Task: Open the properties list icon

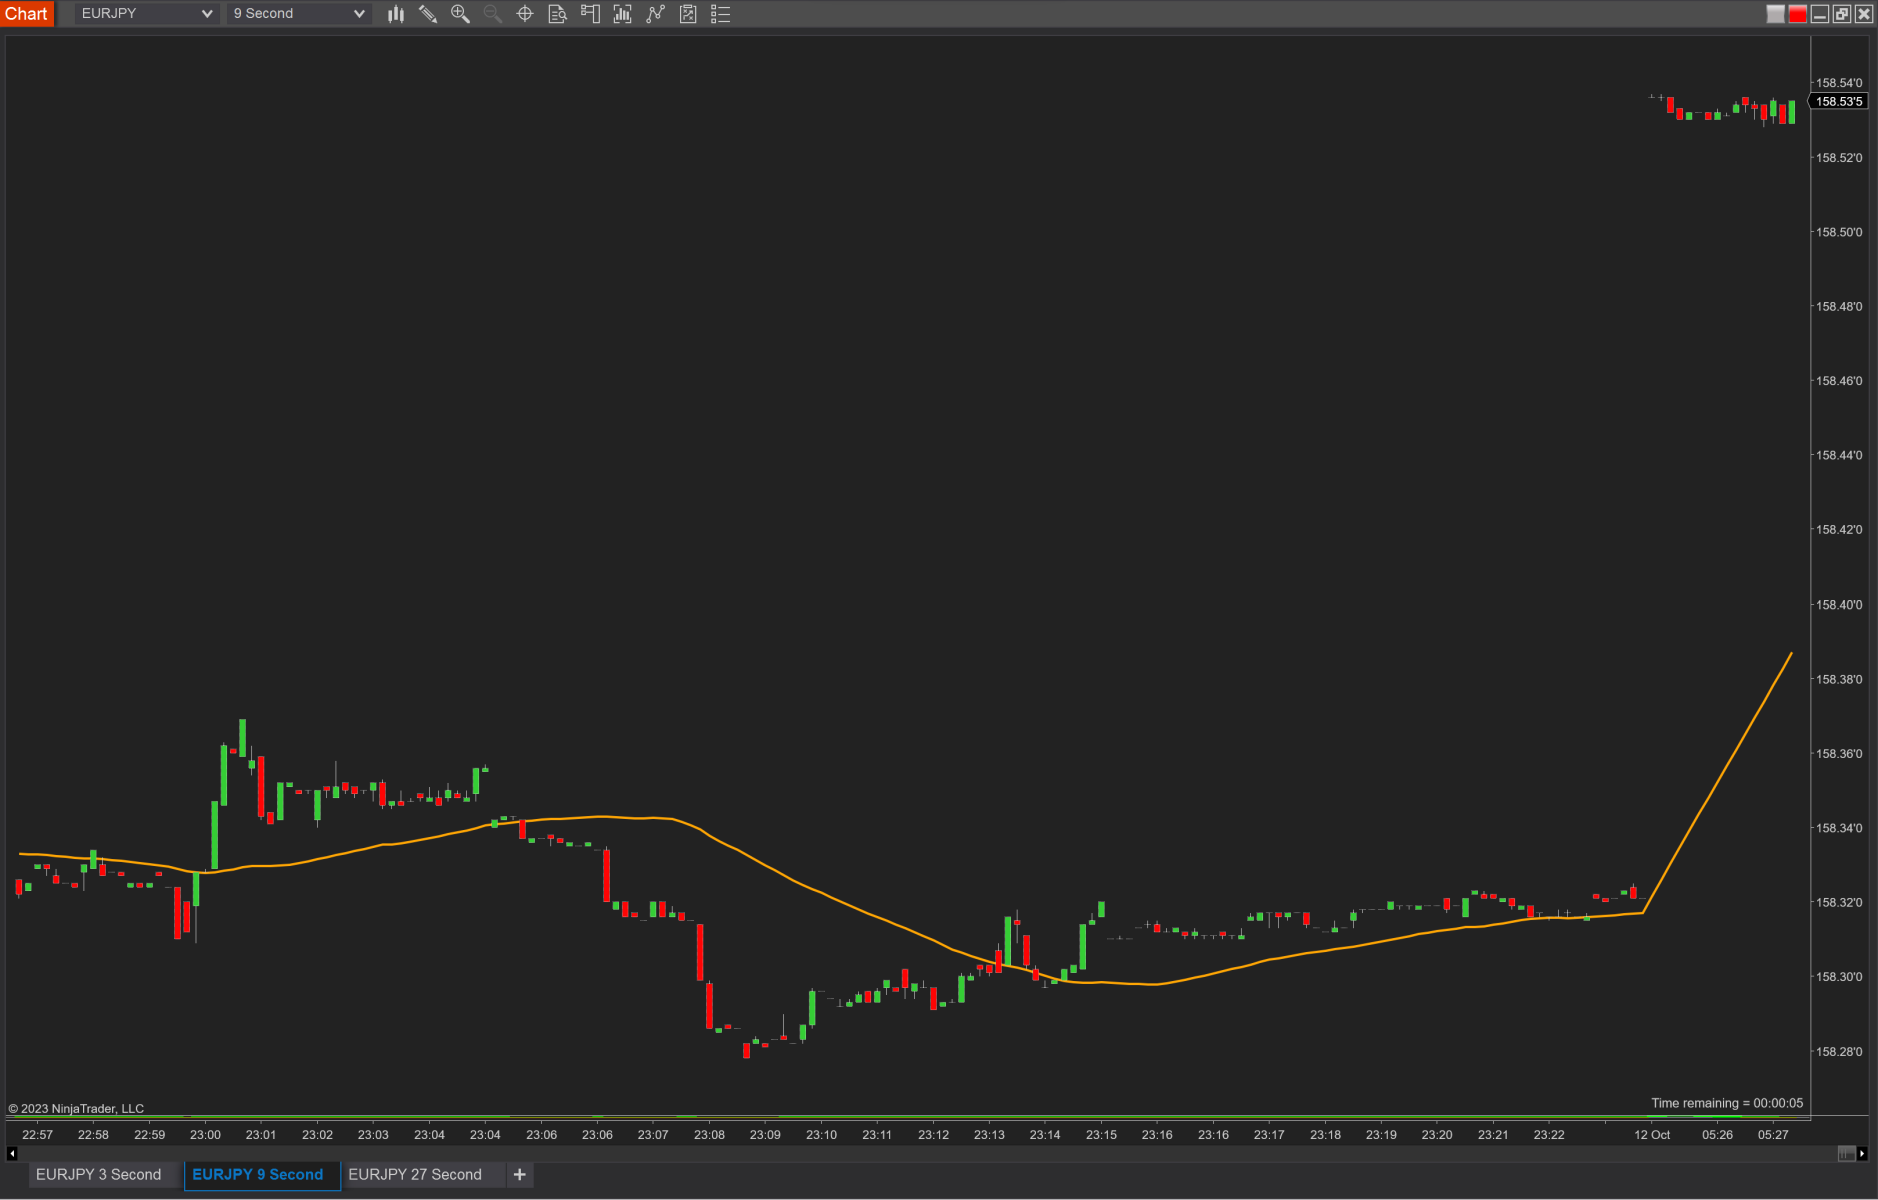Action: pyautogui.click(x=720, y=14)
